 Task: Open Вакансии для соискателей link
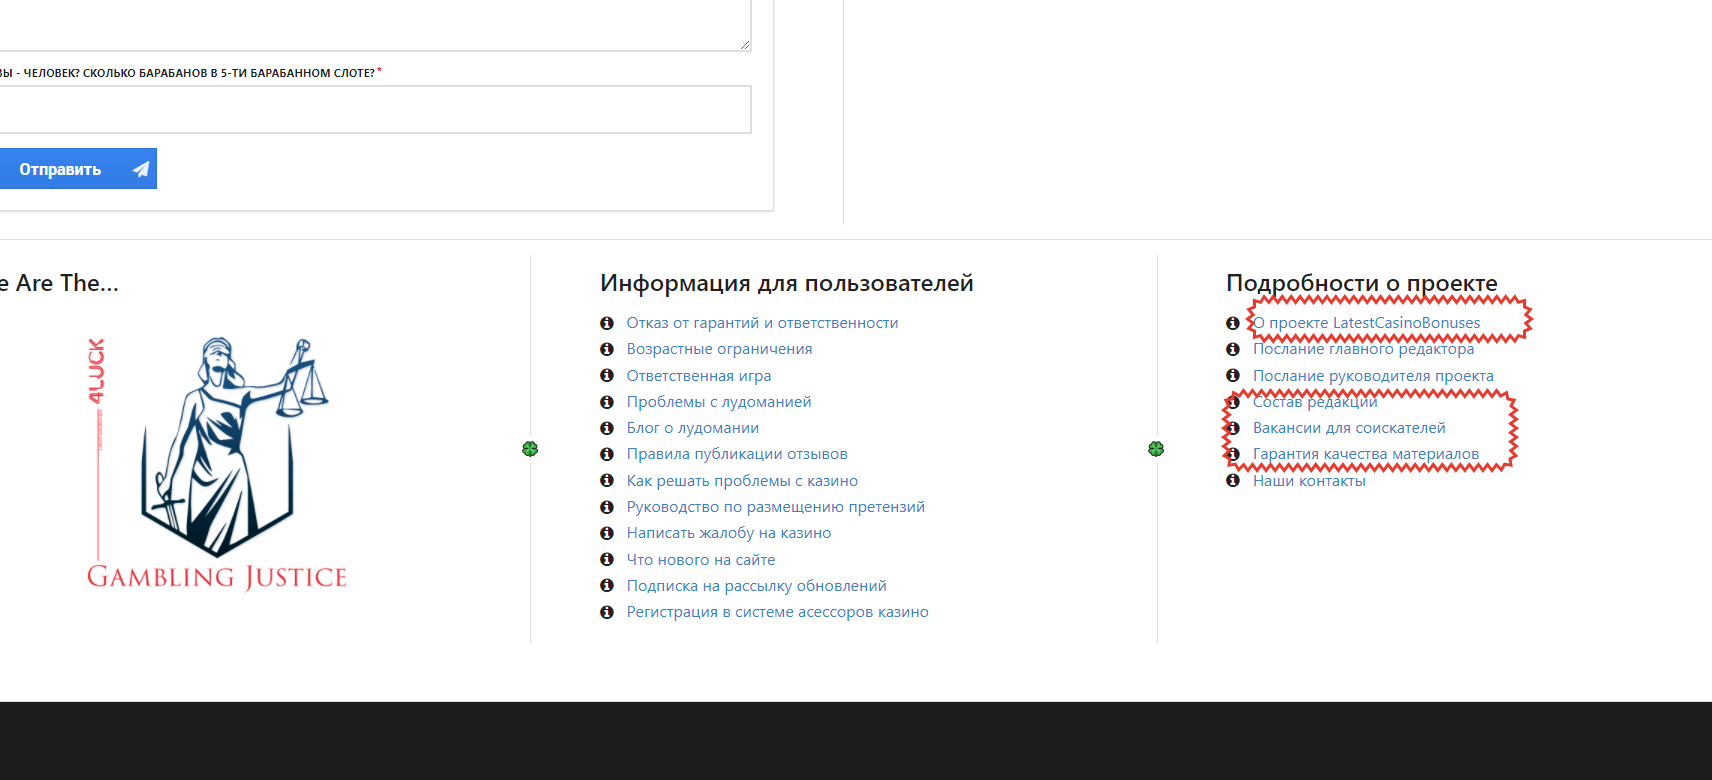pyautogui.click(x=1349, y=428)
